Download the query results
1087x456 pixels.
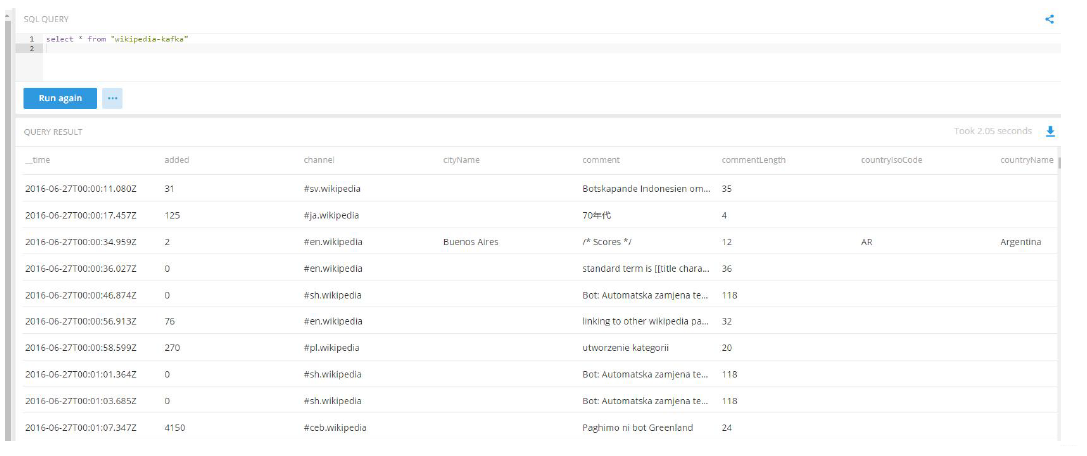coord(1050,131)
